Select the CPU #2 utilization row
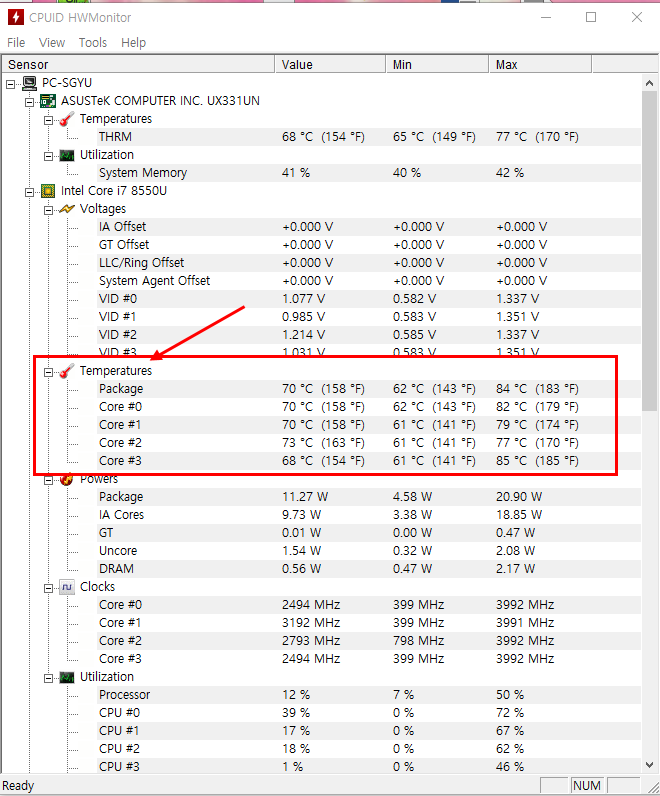The height and width of the screenshot is (796, 660). (x=369, y=749)
